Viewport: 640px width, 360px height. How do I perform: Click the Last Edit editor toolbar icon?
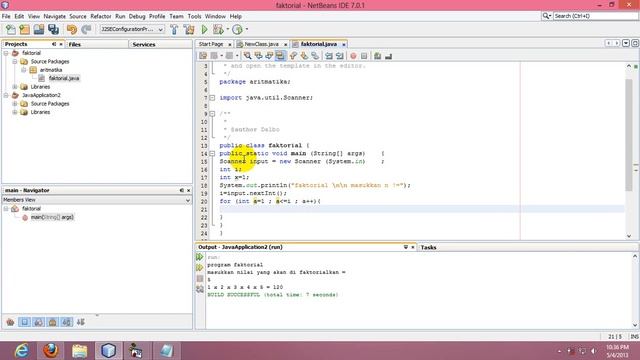pos(203,56)
